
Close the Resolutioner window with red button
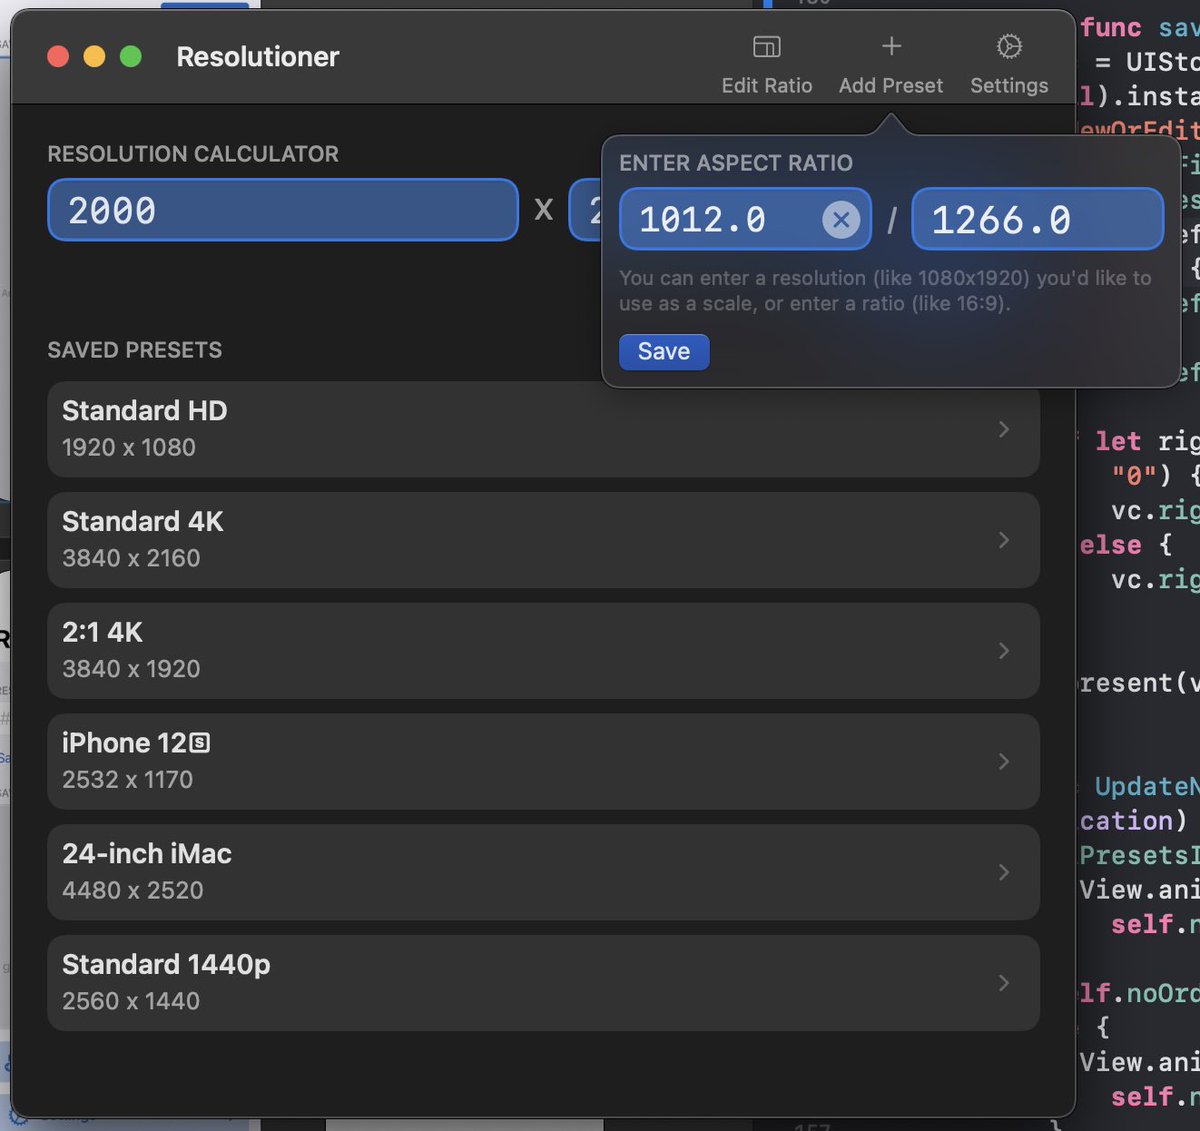pyautogui.click(x=58, y=57)
